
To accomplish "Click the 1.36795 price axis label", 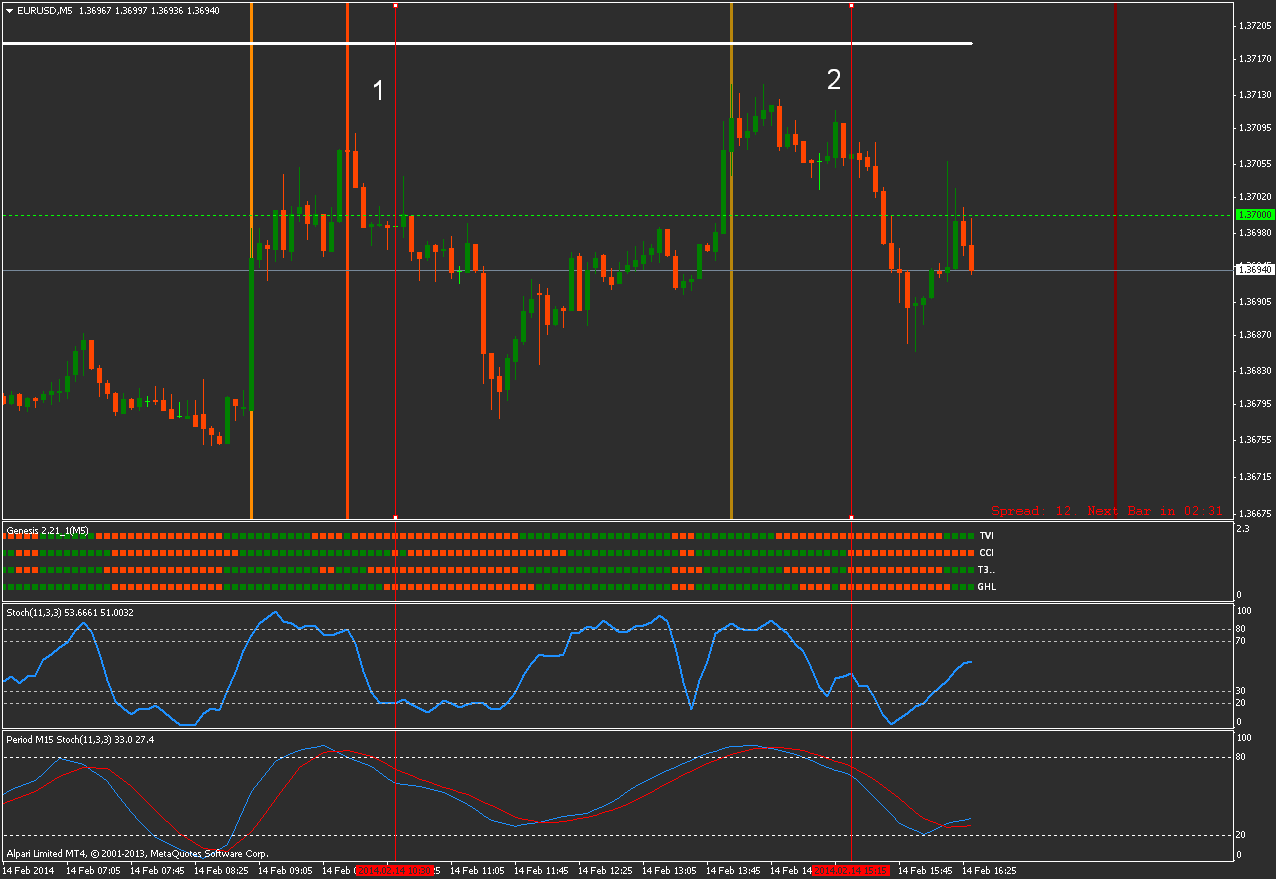I will (x=1254, y=405).
